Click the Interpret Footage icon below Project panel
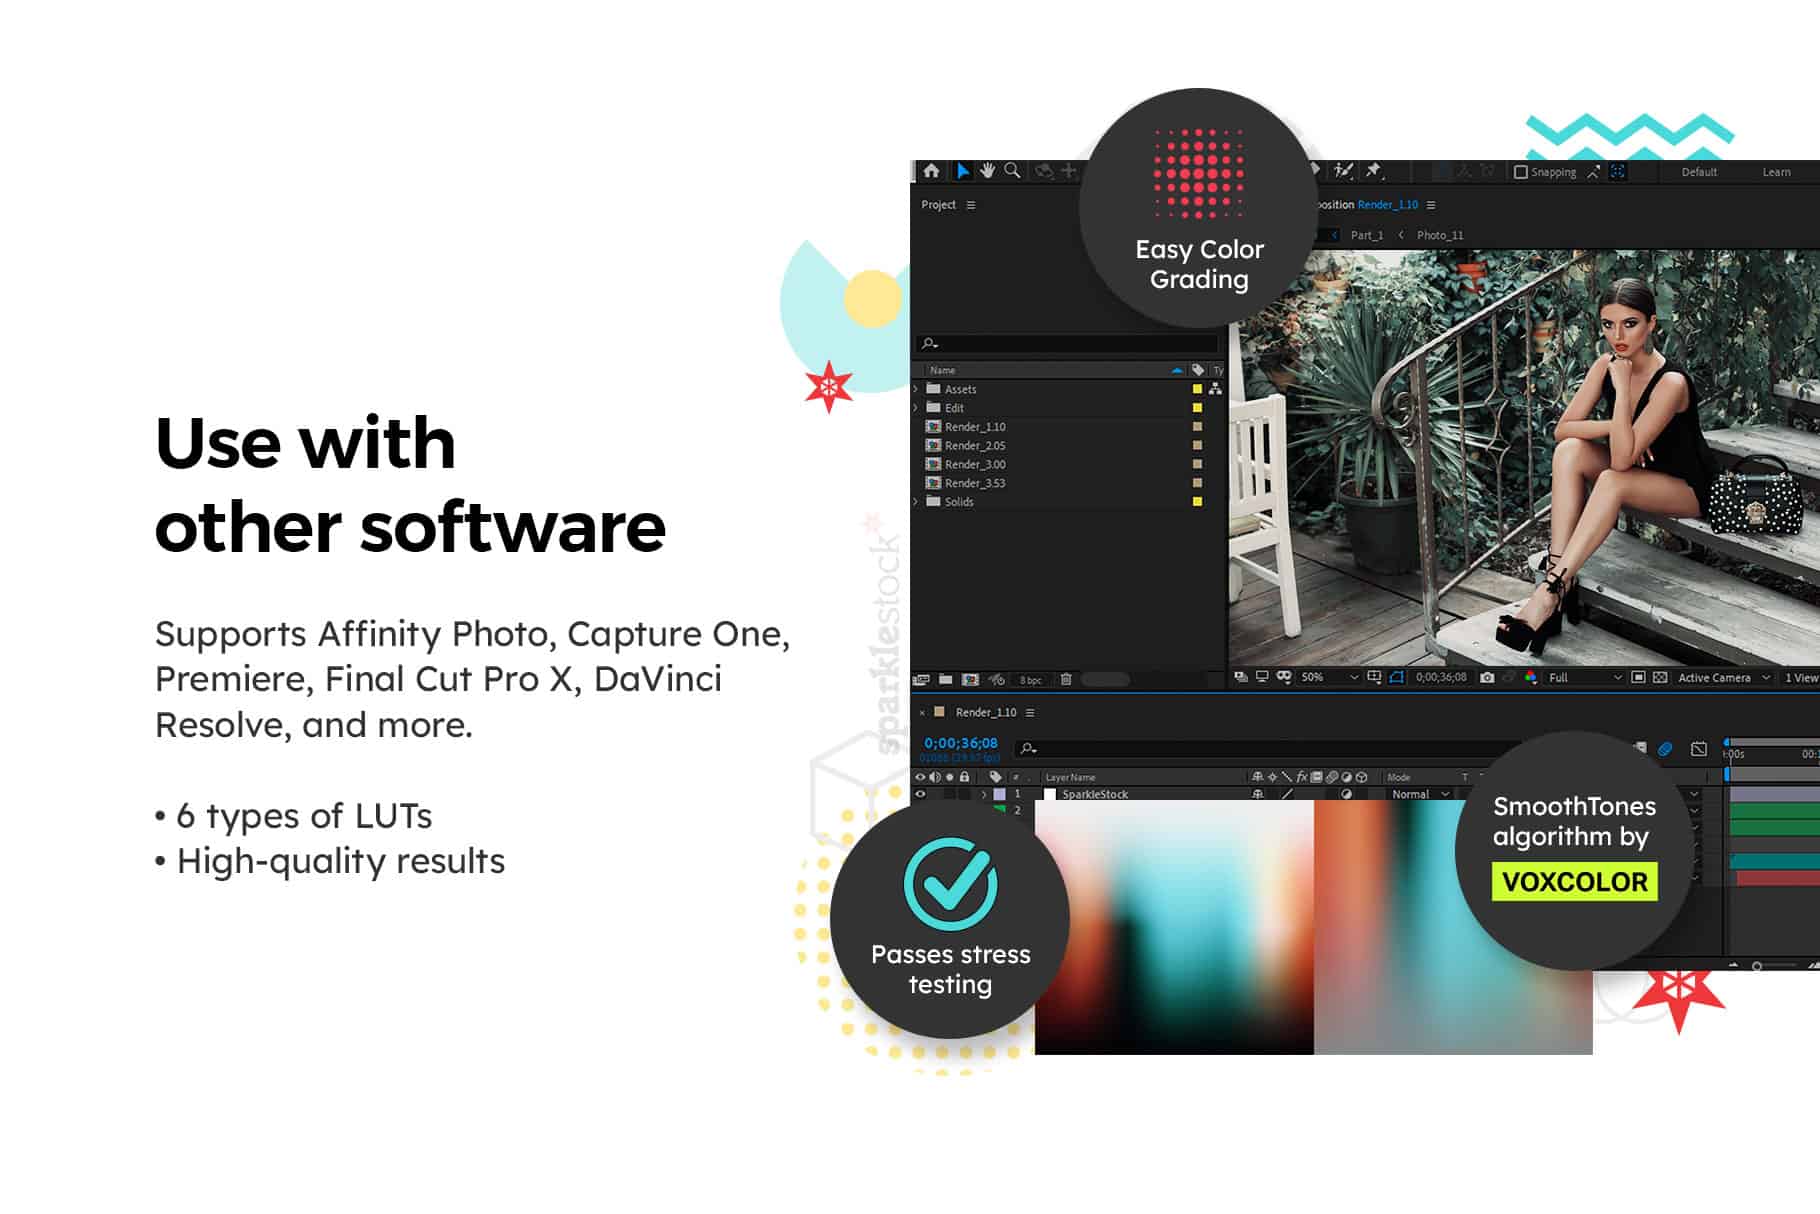Screen dimensions: 1820x1214 pyautogui.click(x=922, y=679)
